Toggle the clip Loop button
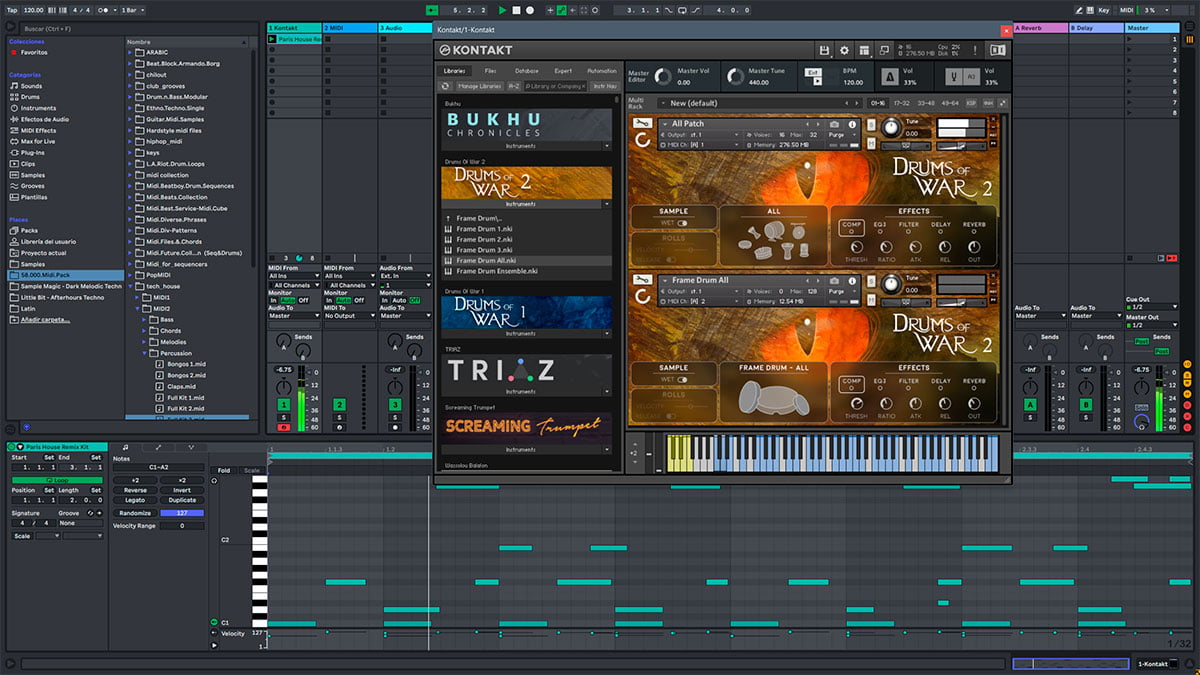Screen dimensions: 1200x675 pos(56,480)
